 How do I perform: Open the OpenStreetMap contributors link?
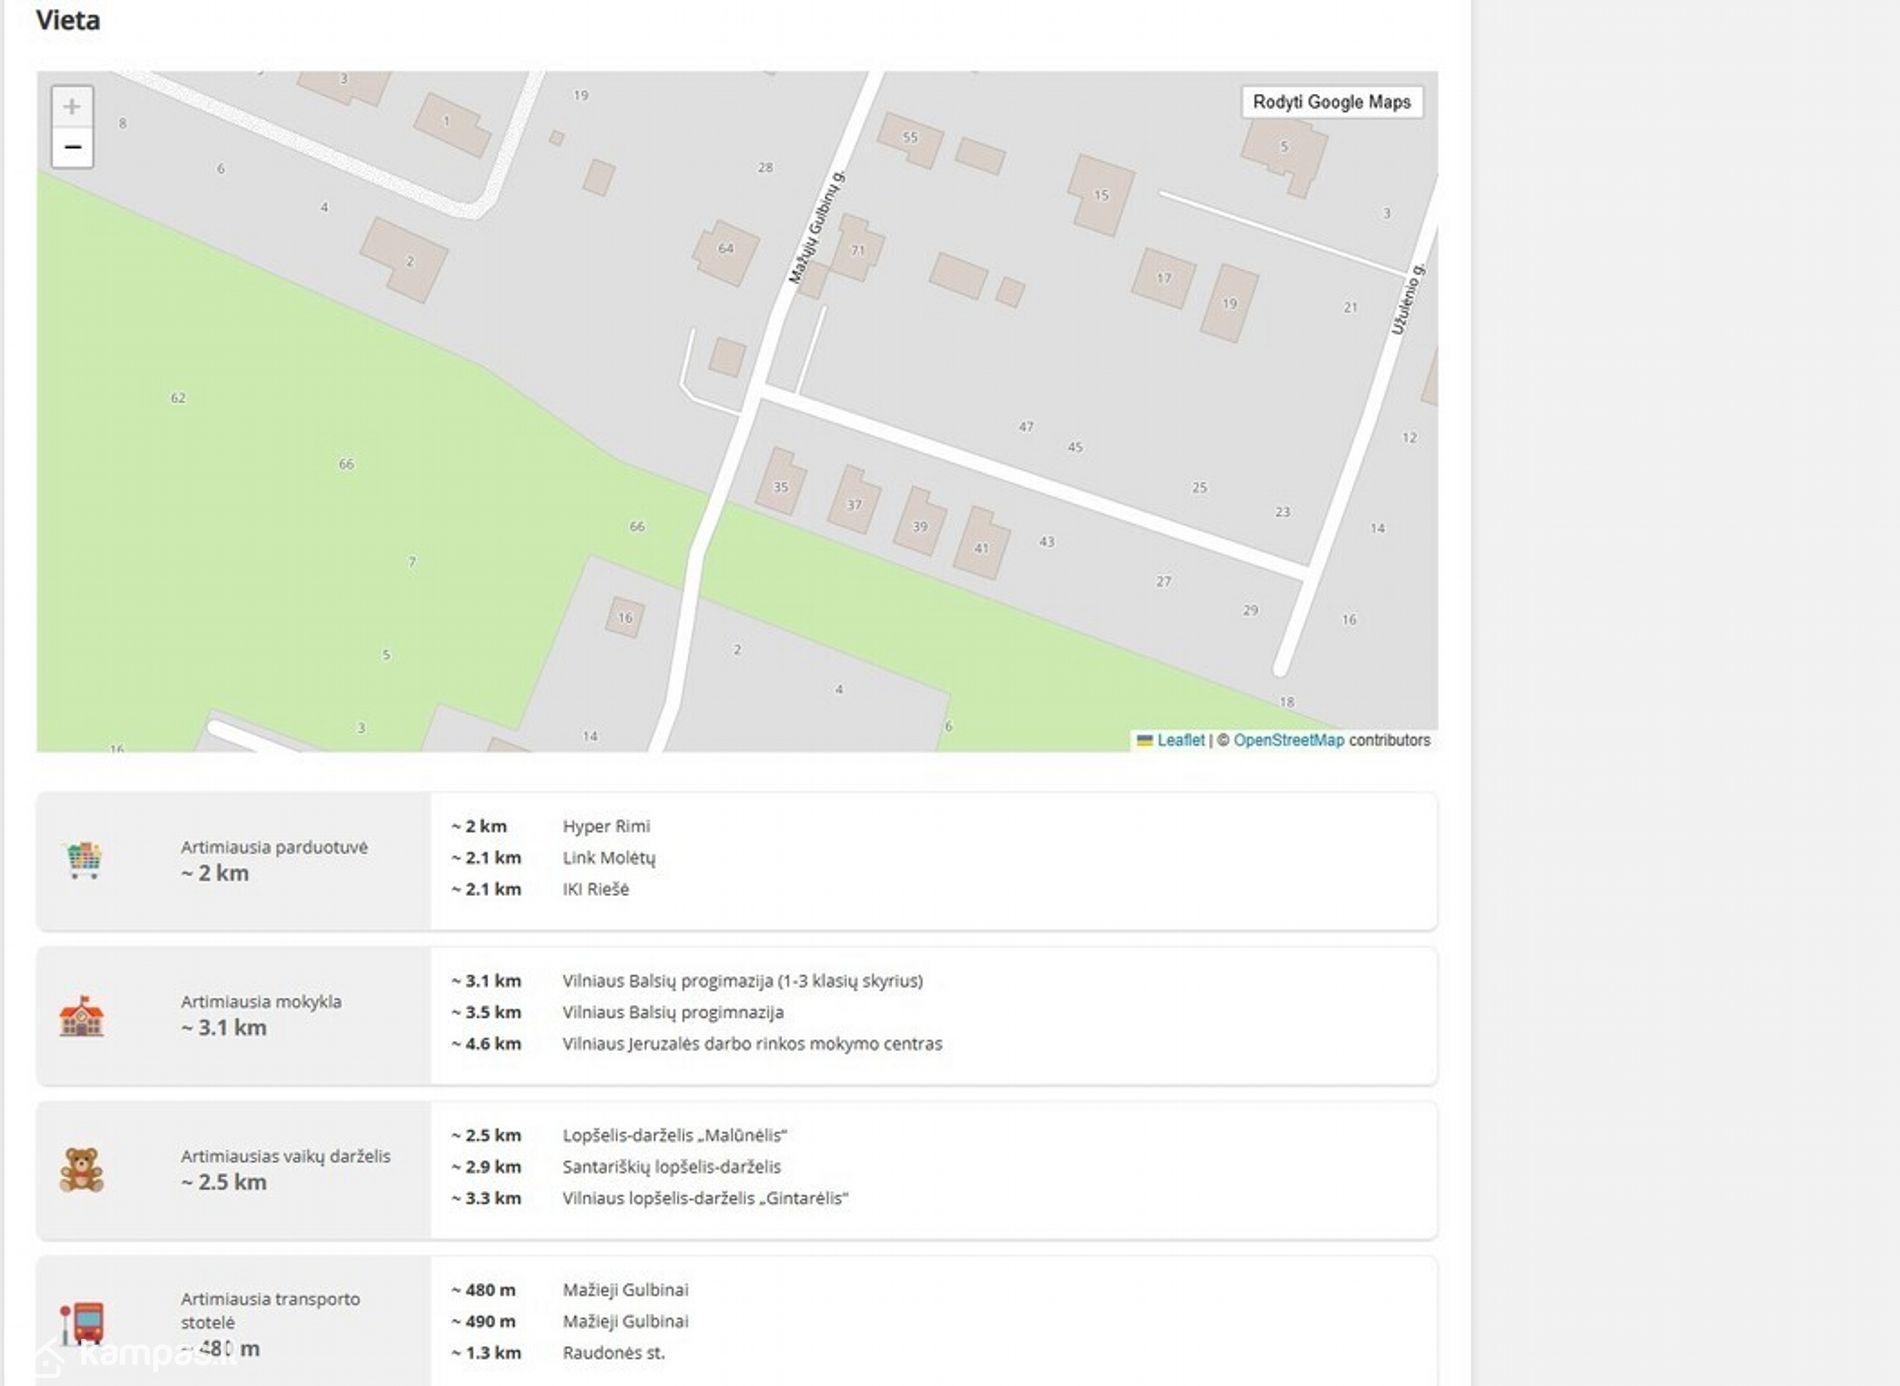(1288, 740)
